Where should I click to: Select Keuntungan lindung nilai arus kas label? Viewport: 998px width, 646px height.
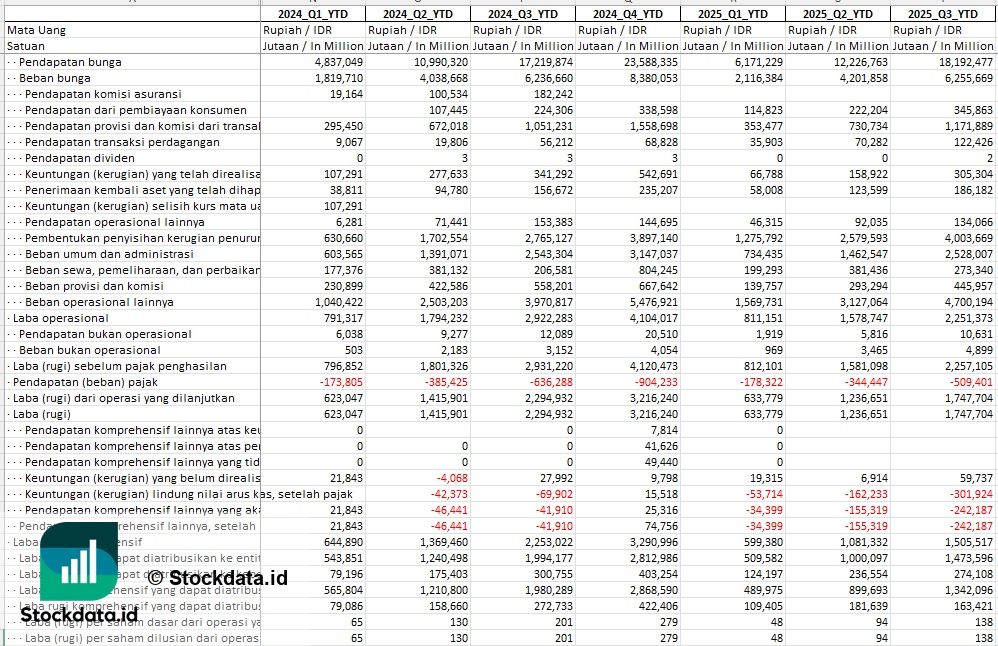click(189, 494)
